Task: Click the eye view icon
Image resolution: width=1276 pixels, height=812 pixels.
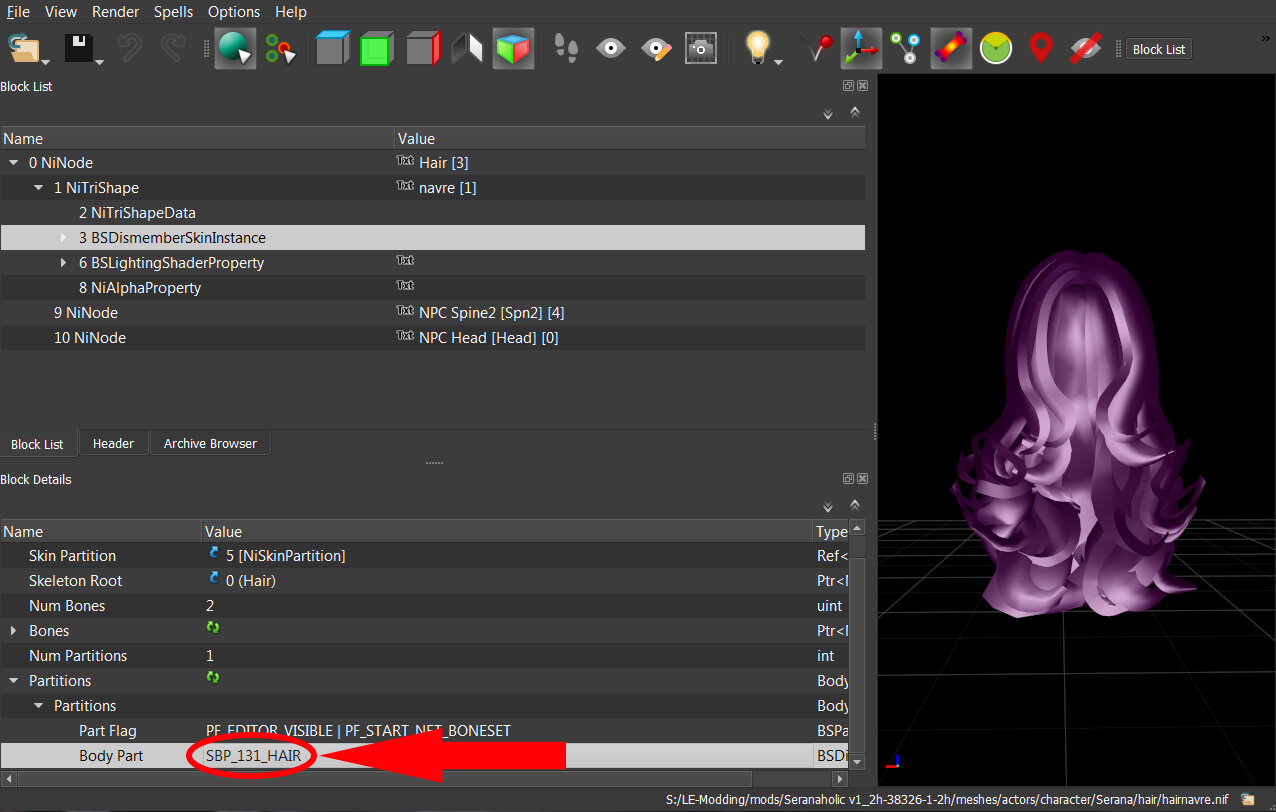Action: 610,48
